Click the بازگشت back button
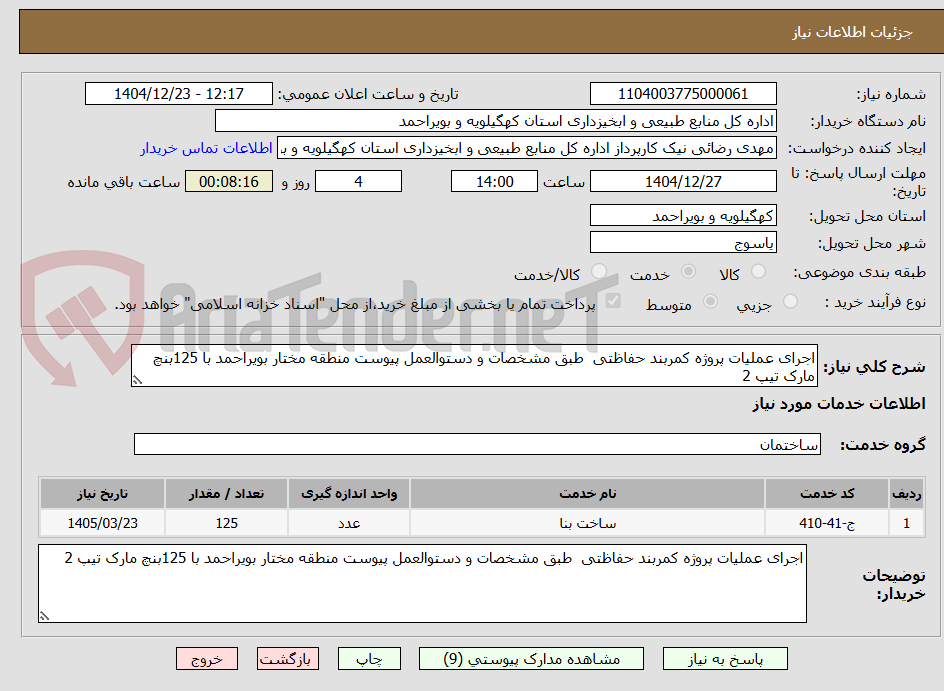The height and width of the screenshot is (691, 944). point(287,659)
